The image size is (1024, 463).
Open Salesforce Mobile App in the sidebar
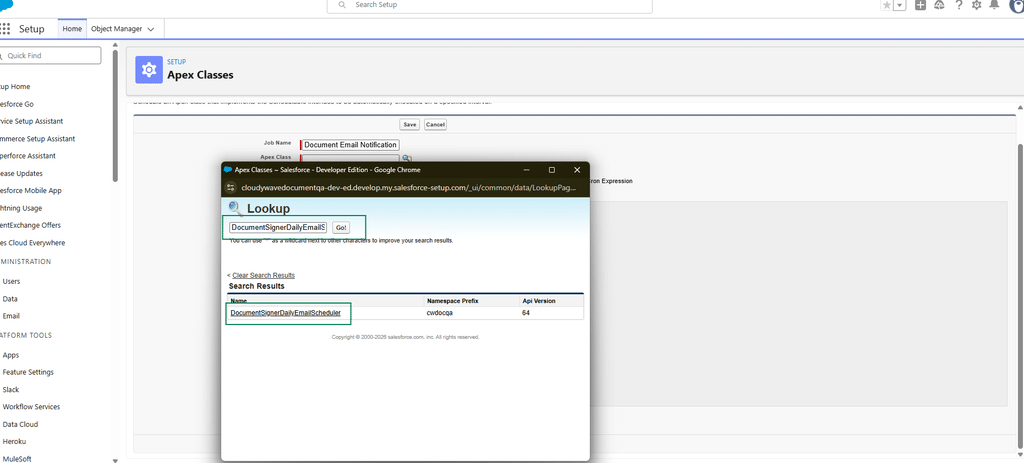(31, 191)
